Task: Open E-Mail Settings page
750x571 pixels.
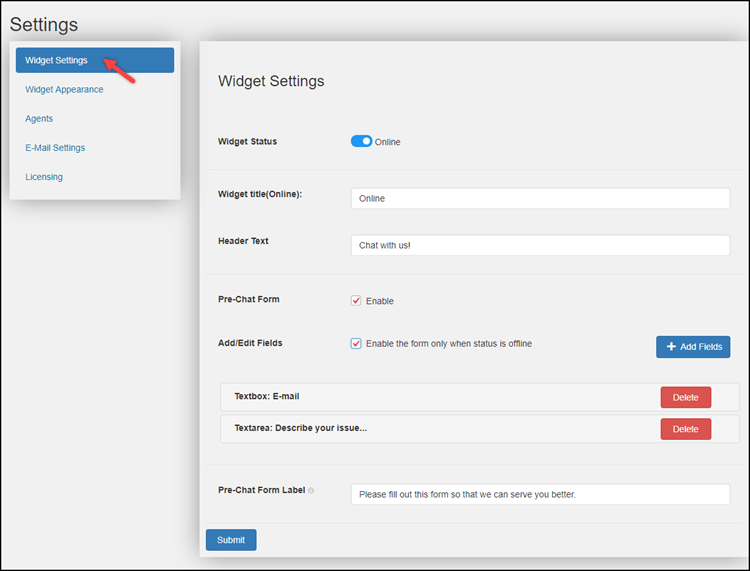Action: point(55,148)
